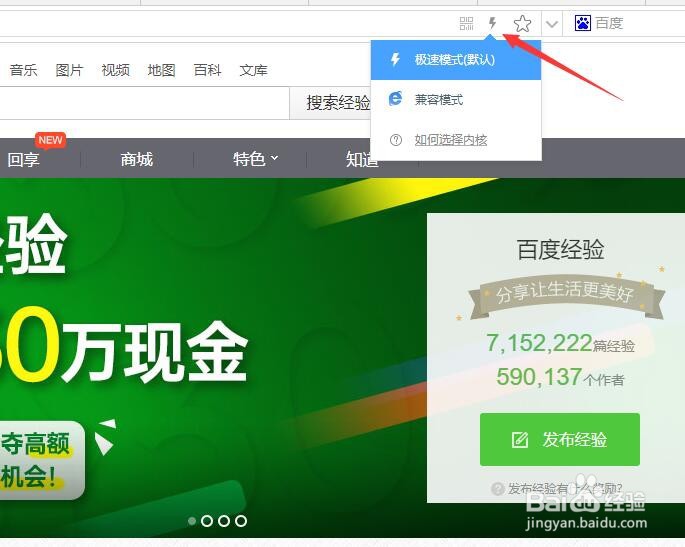Viewport: 685px width, 547px height.
Task: Select 极速模式(默认) option
Action: click(x=456, y=59)
